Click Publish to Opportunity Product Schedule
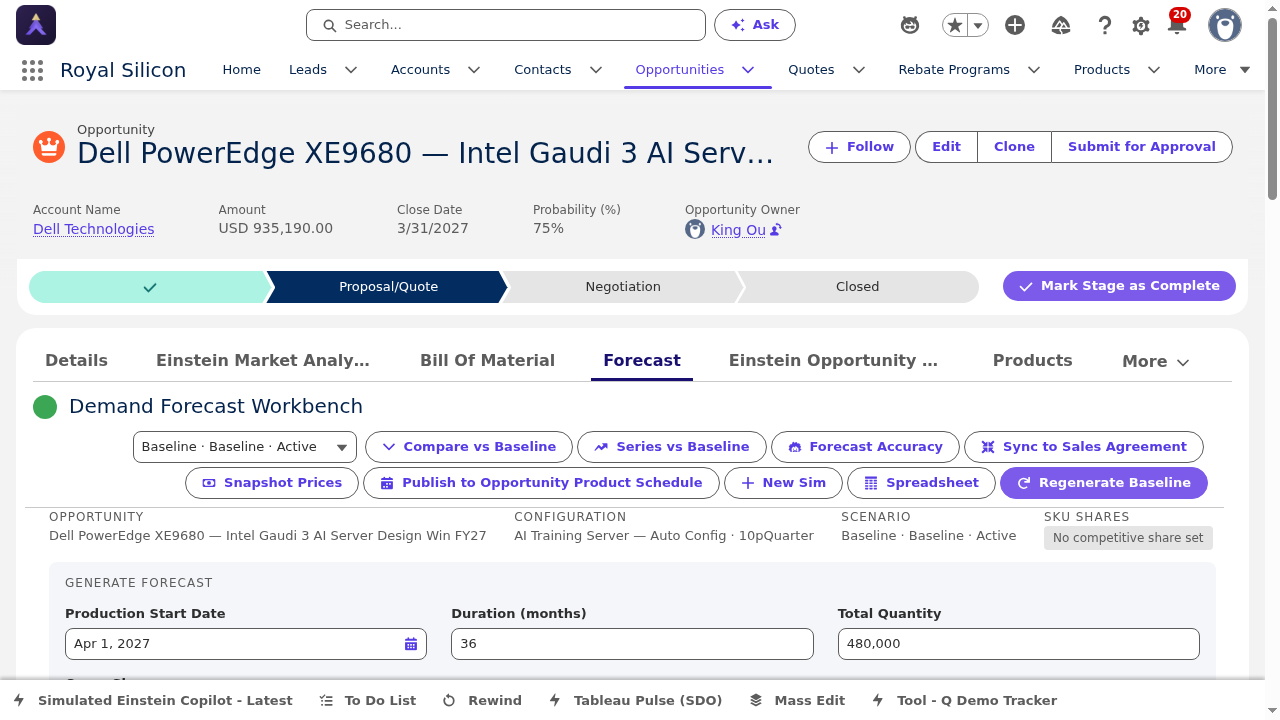This screenshot has width=1280, height=720. point(541,483)
